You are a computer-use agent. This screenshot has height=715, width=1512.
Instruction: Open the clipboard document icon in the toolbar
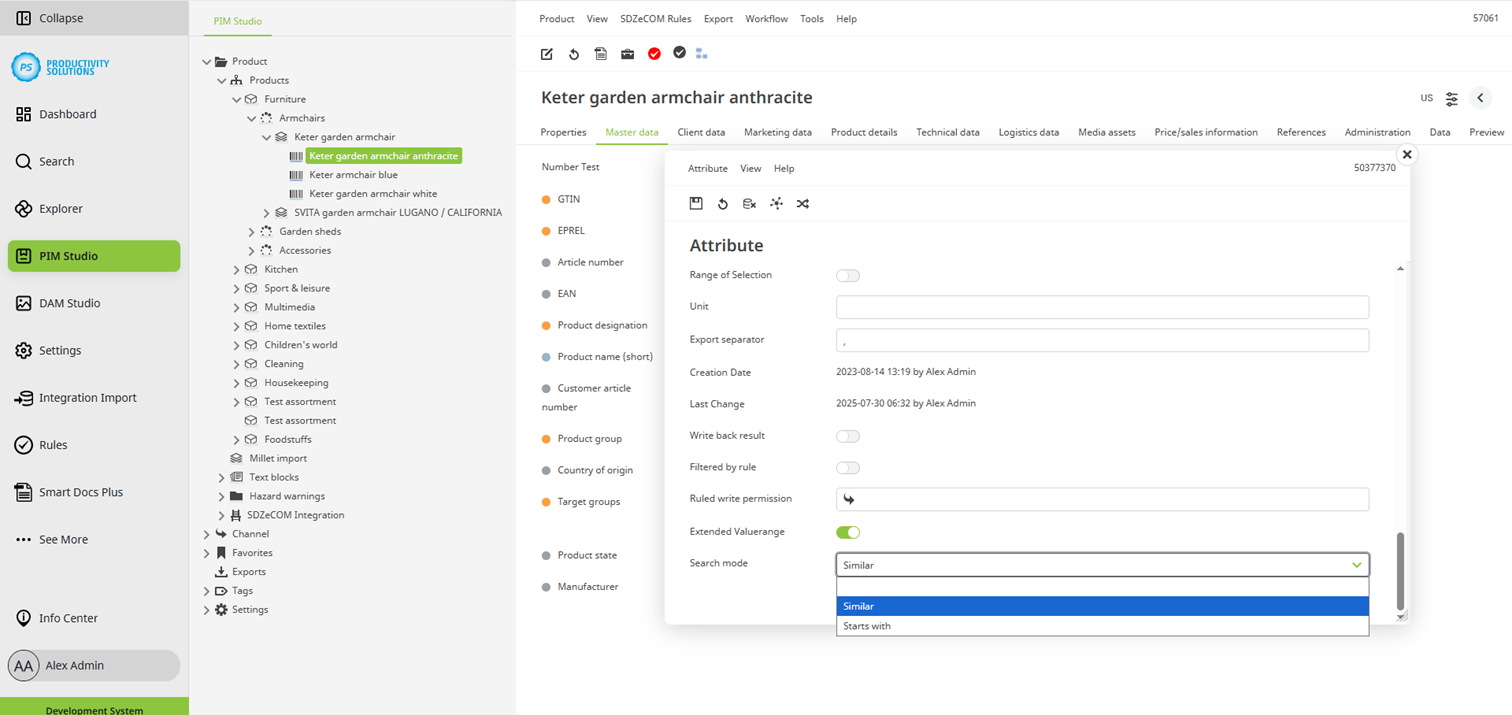[x=600, y=54]
